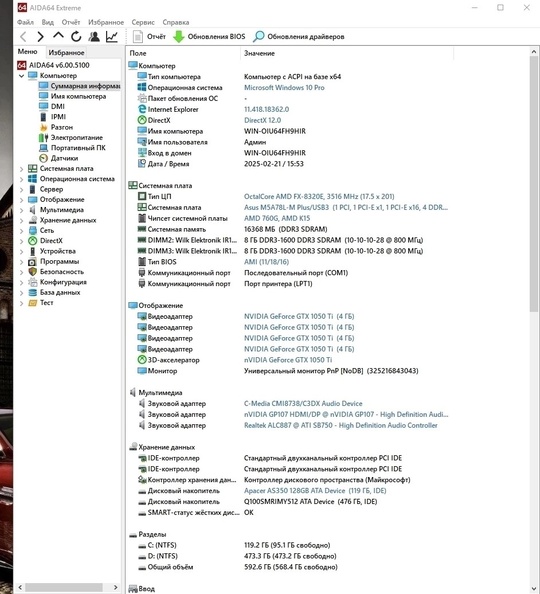This screenshot has height=594, width=540.
Task: Select Датчики in the sidebar tree
Action: click(x=64, y=158)
